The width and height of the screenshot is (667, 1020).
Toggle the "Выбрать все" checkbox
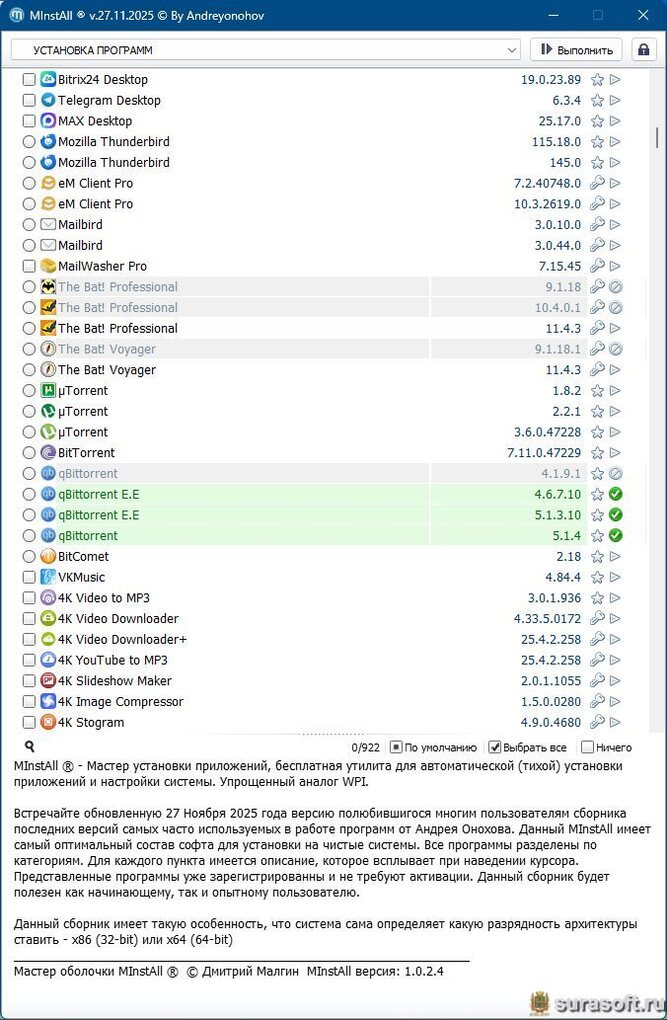[x=494, y=747]
